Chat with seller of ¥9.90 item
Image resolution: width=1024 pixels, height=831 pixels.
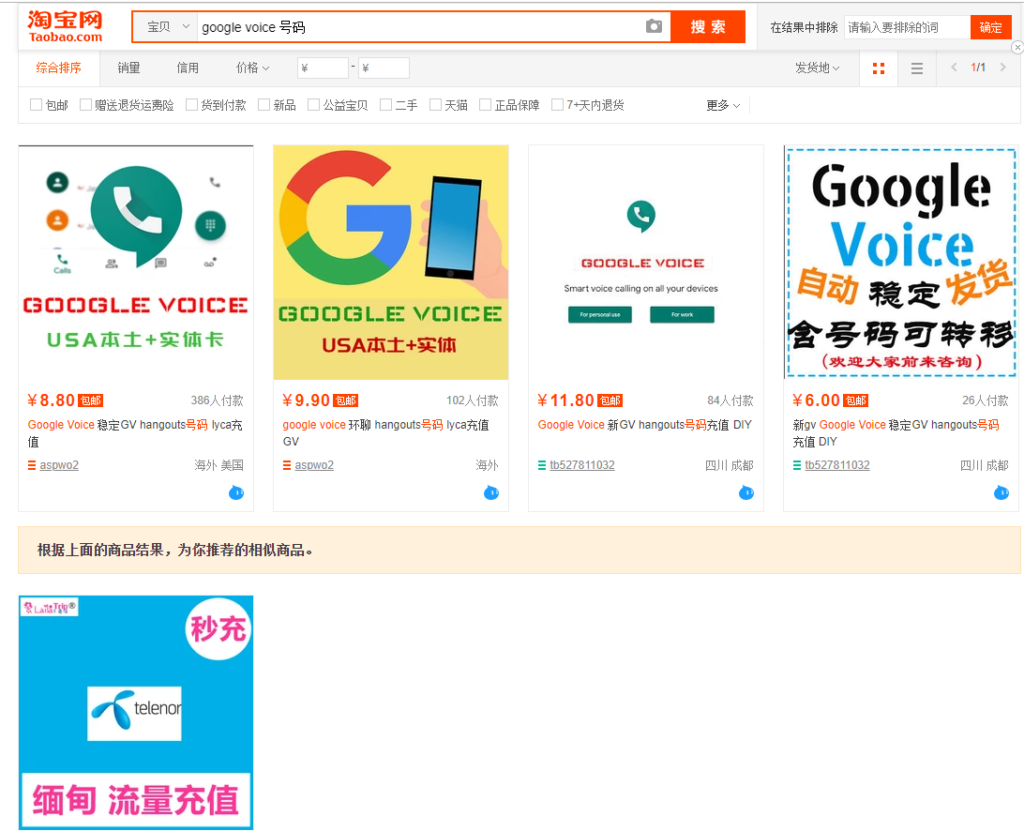click(x=491, y=493)
